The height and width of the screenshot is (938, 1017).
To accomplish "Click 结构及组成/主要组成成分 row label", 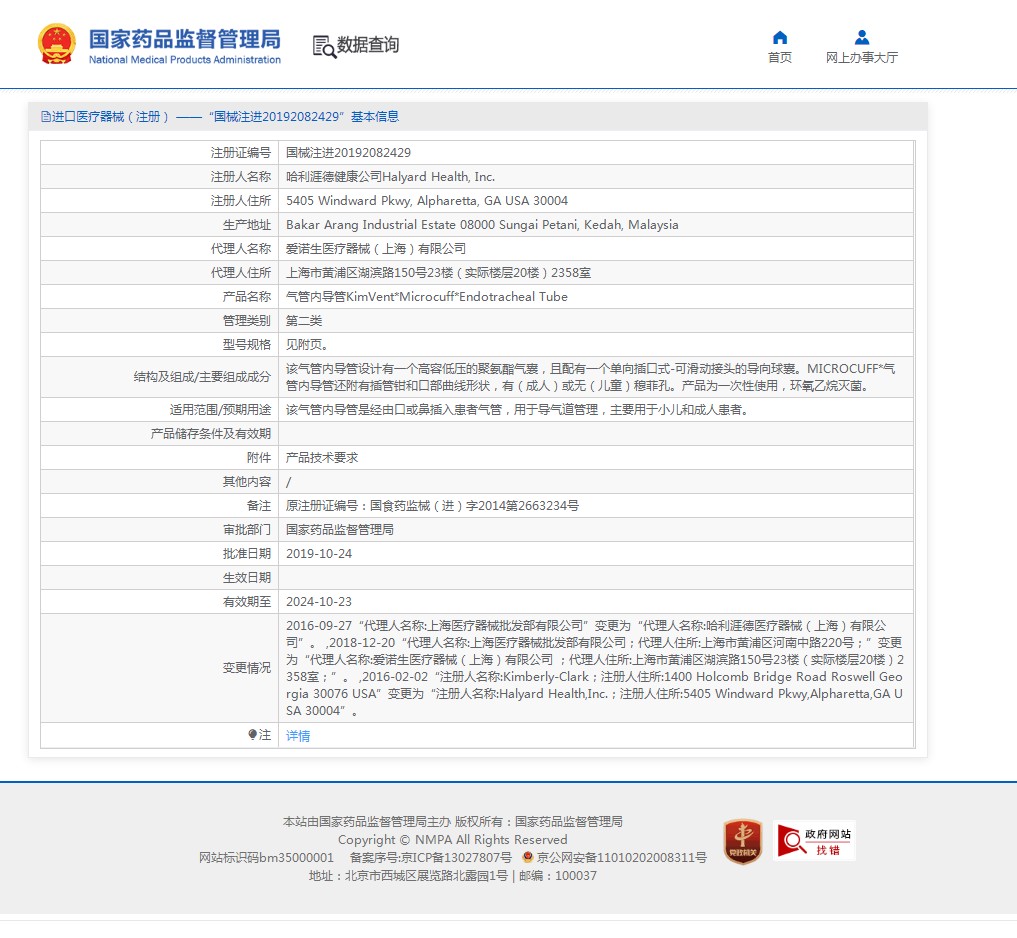I will 202,377.
